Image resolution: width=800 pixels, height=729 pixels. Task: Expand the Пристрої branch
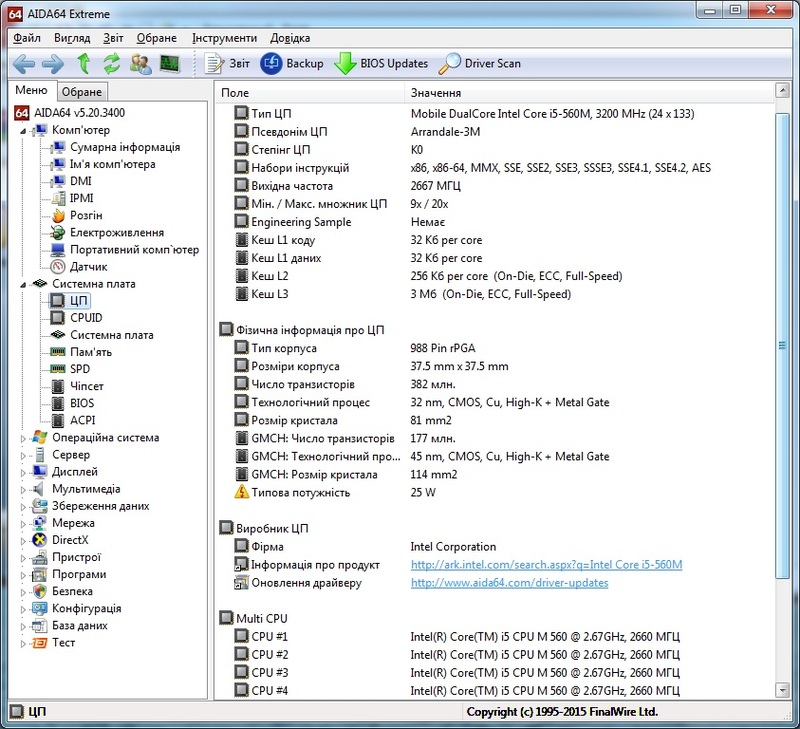pyautogui.click(x=23, y=558)
